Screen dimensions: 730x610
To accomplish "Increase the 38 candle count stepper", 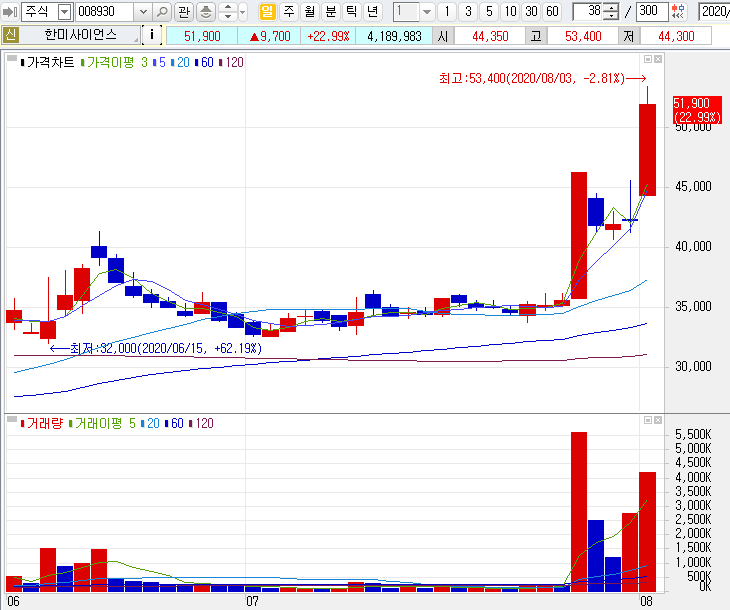I will pos(611,7).
